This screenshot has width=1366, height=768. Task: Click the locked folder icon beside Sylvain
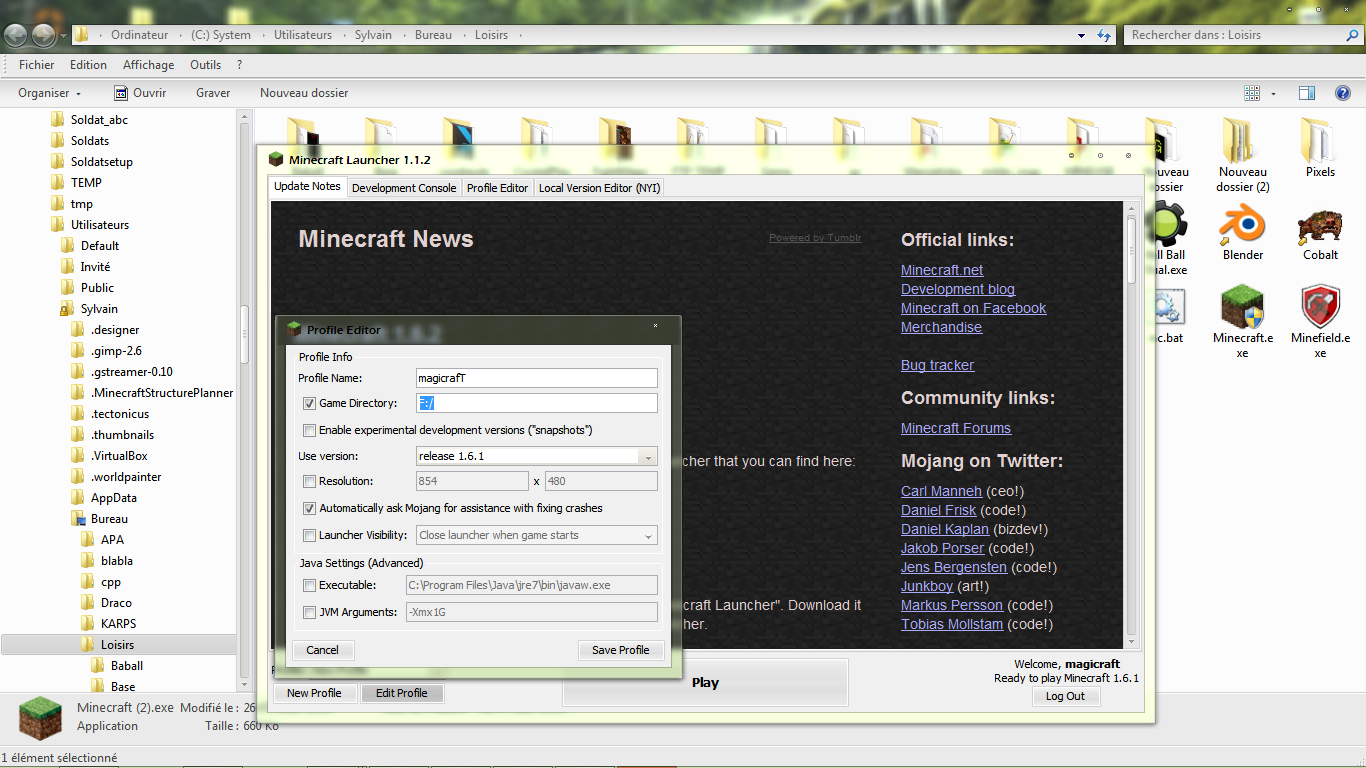pos(67,309)
